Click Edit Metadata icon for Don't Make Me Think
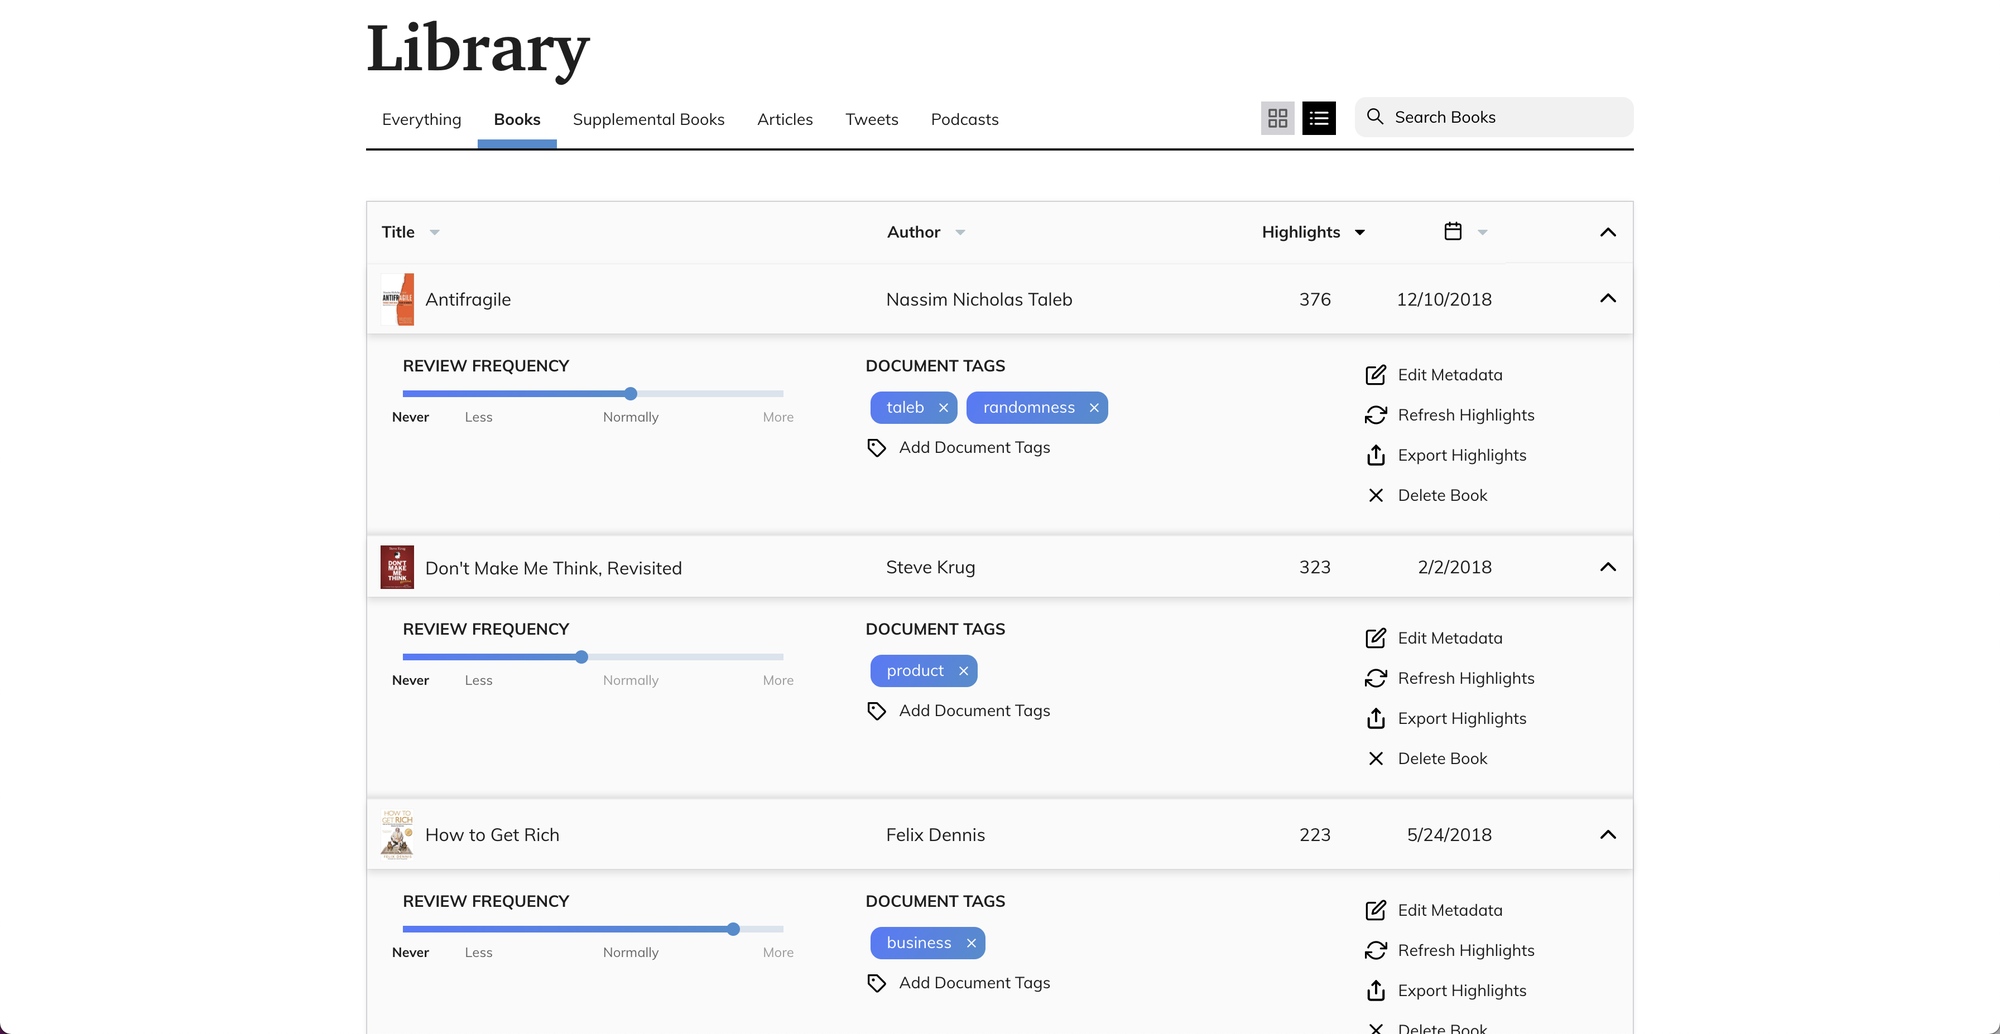 coord(1376,638)
